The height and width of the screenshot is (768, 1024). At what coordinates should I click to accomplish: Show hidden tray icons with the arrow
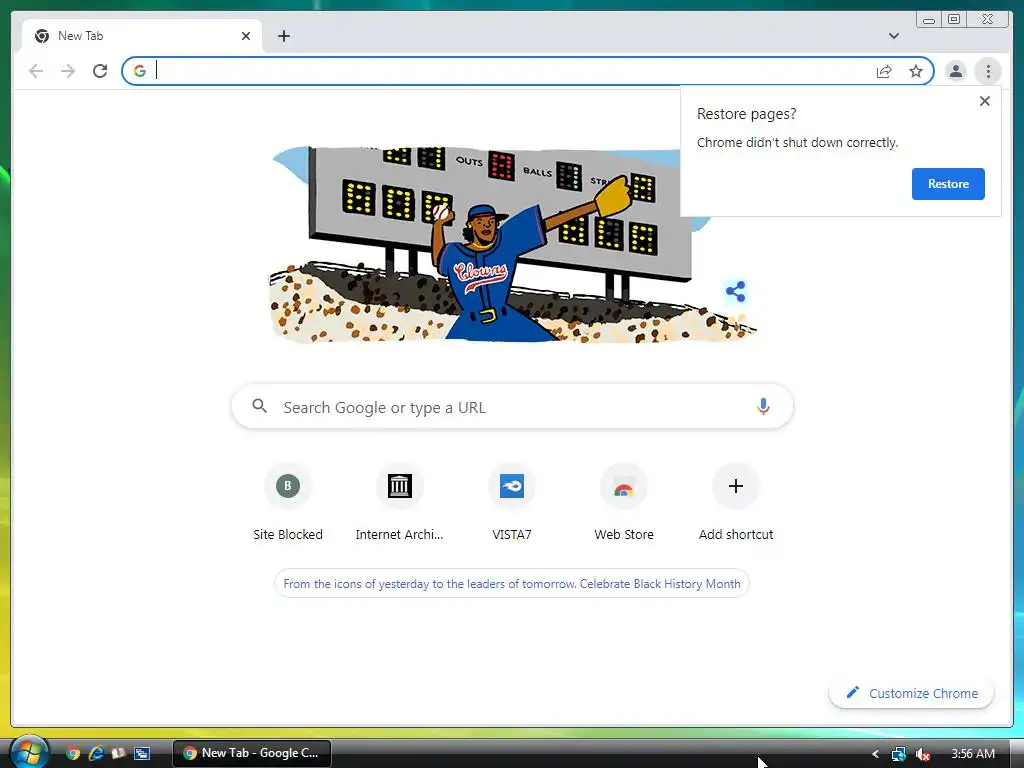[875, 754]
